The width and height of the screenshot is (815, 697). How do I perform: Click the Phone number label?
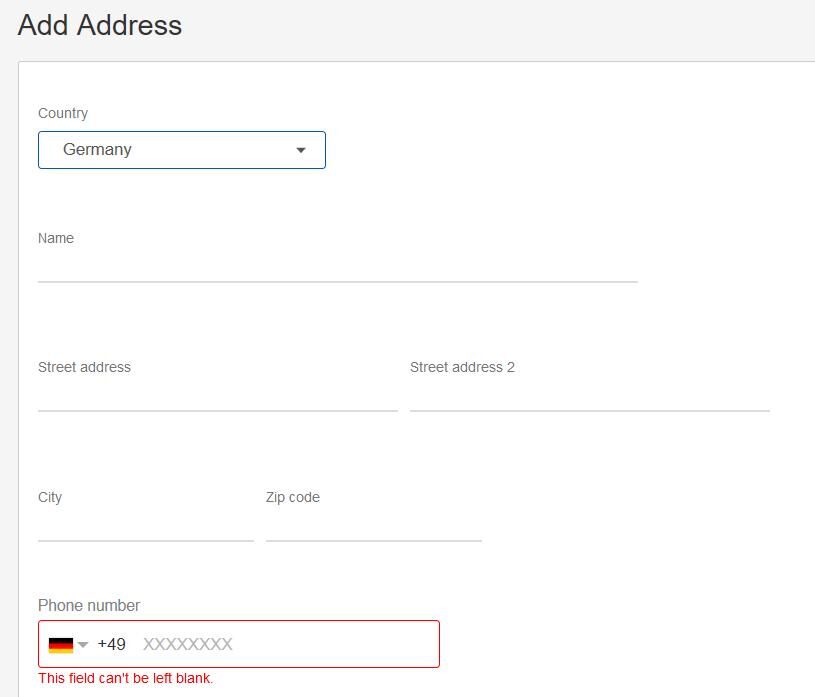(x=89, y=606)
